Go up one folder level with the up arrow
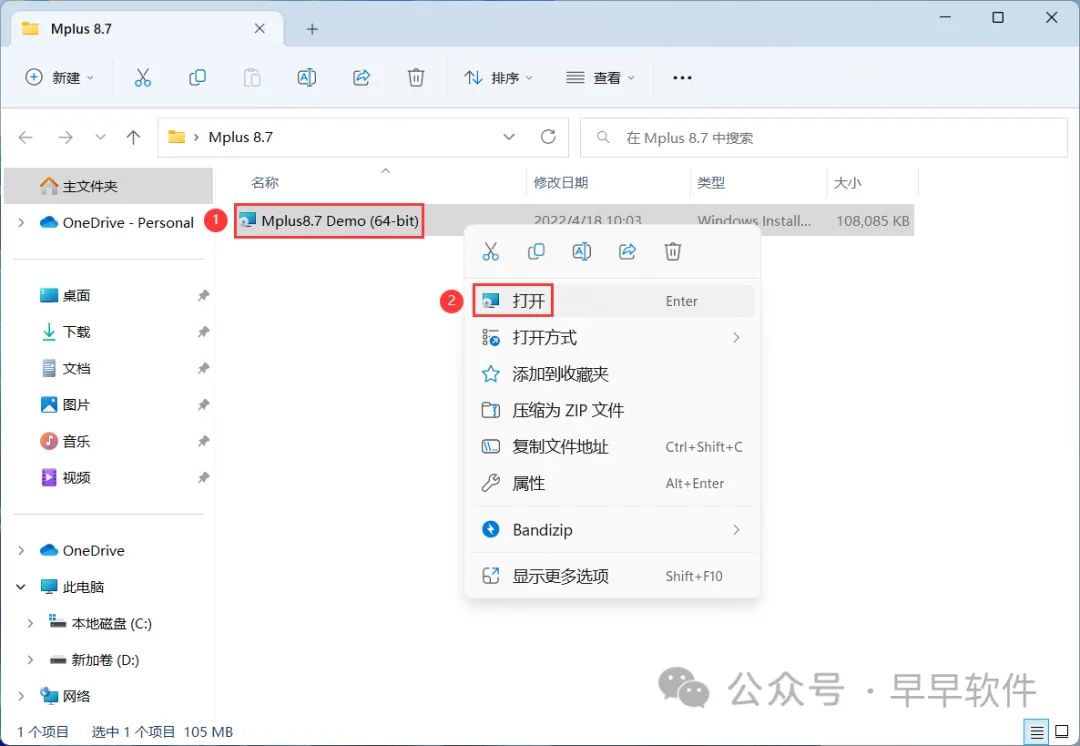The height and width of the screenshot is (746, 1080). point(134,137)
